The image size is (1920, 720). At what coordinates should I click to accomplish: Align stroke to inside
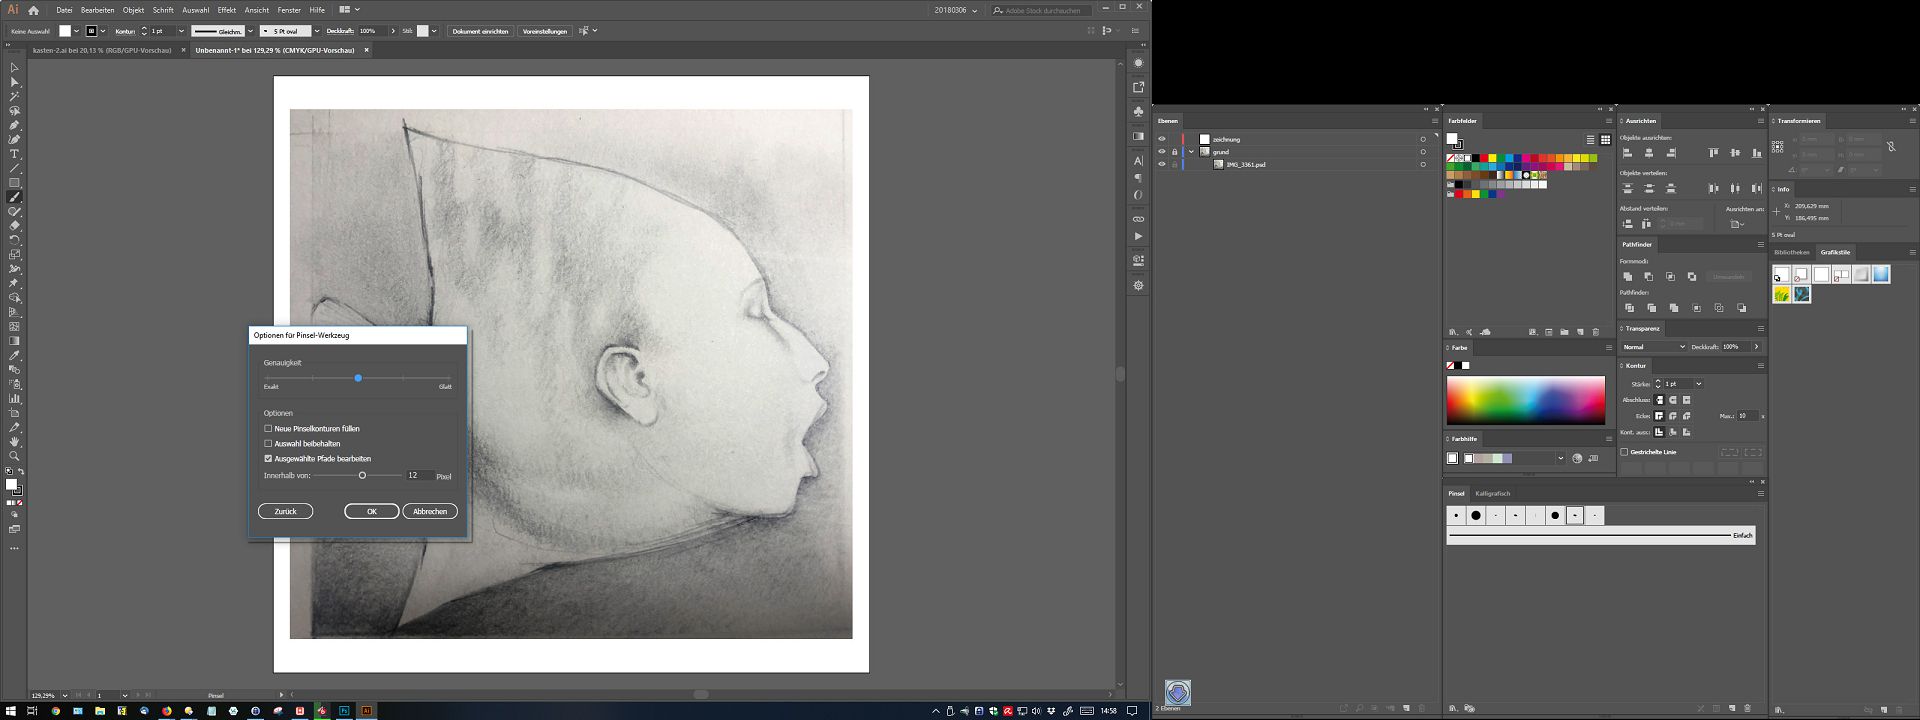click(x=1673, y=432)
